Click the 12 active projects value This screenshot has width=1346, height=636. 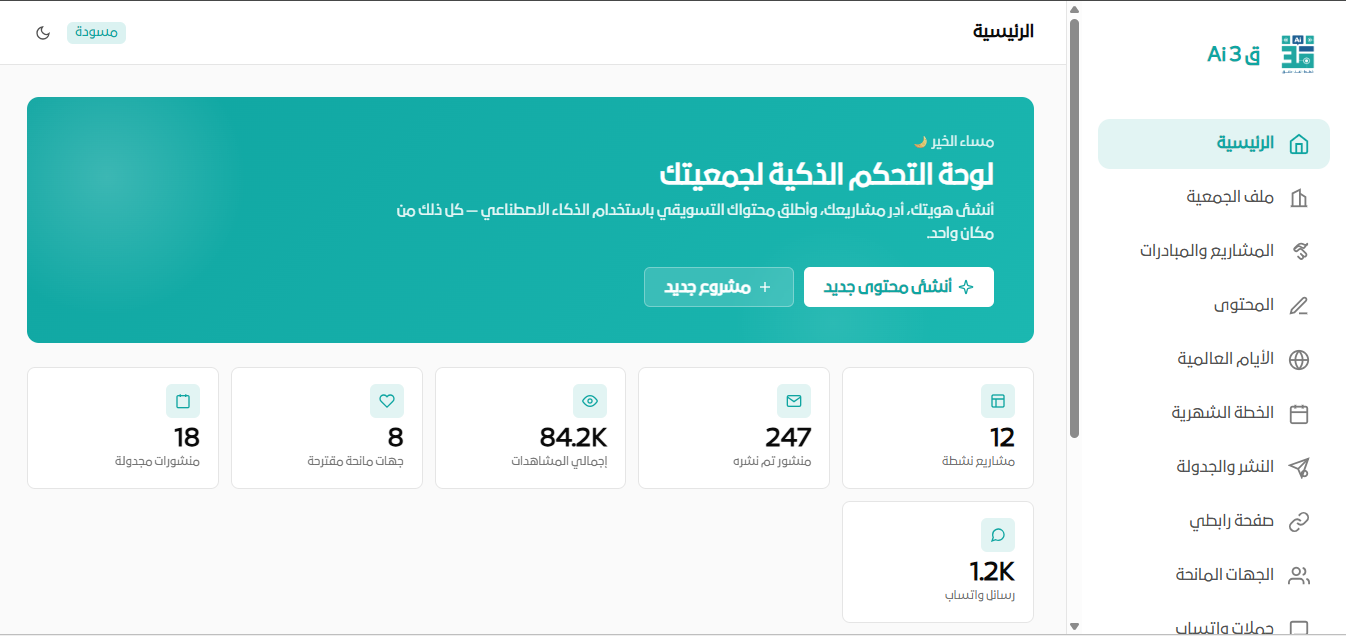pyautogui.click(x=1002, y=438)
